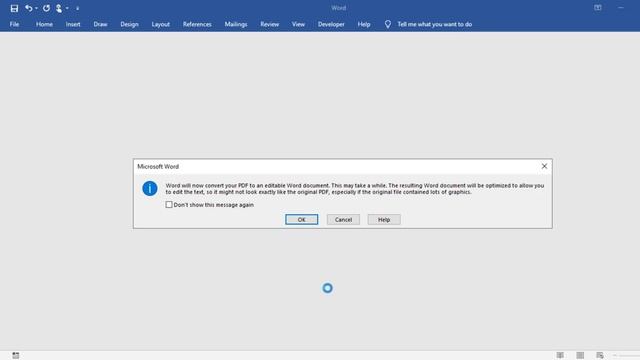Viewport: 640px width, 360px height.
Task: Open Help from the conversion dialog
Action: (384, 220)
